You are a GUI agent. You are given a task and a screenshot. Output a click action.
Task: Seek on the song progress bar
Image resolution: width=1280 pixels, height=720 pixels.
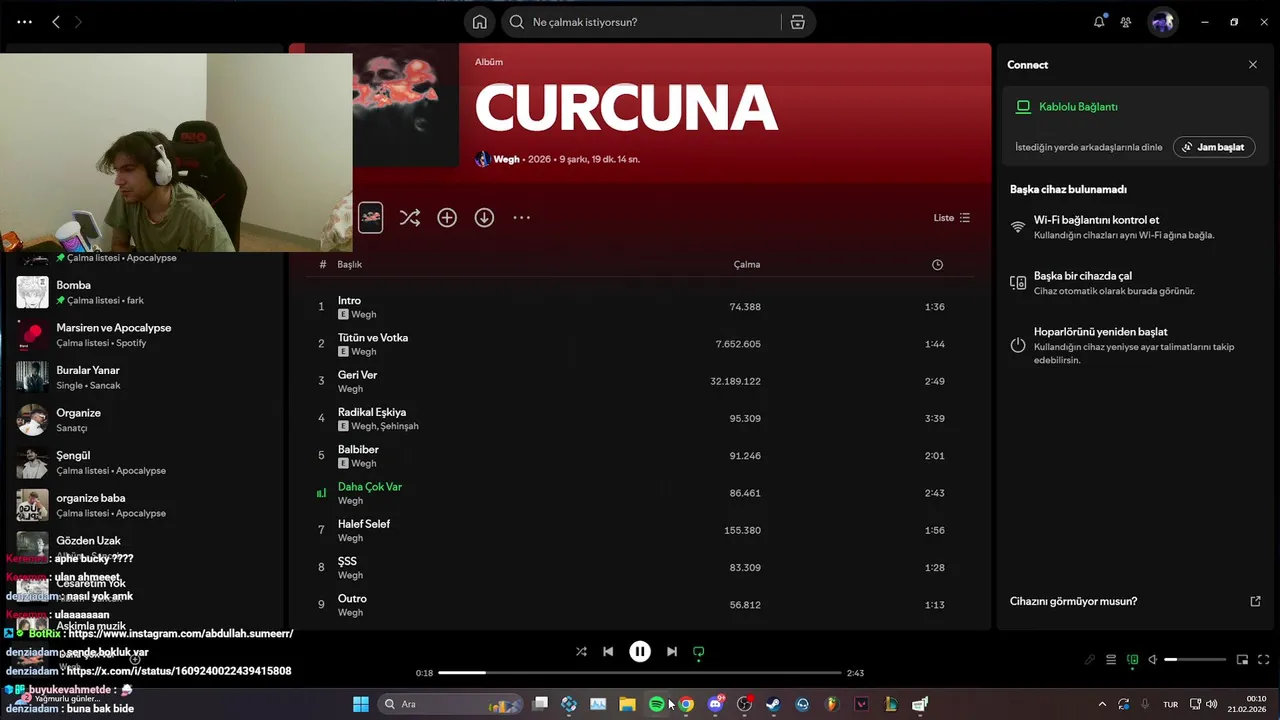point(640,673)
